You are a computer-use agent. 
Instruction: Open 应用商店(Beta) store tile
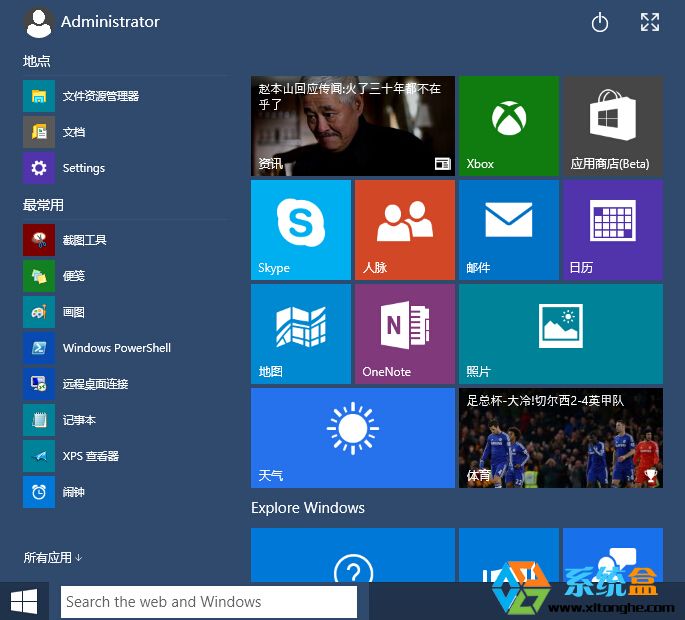pos(613,126)
